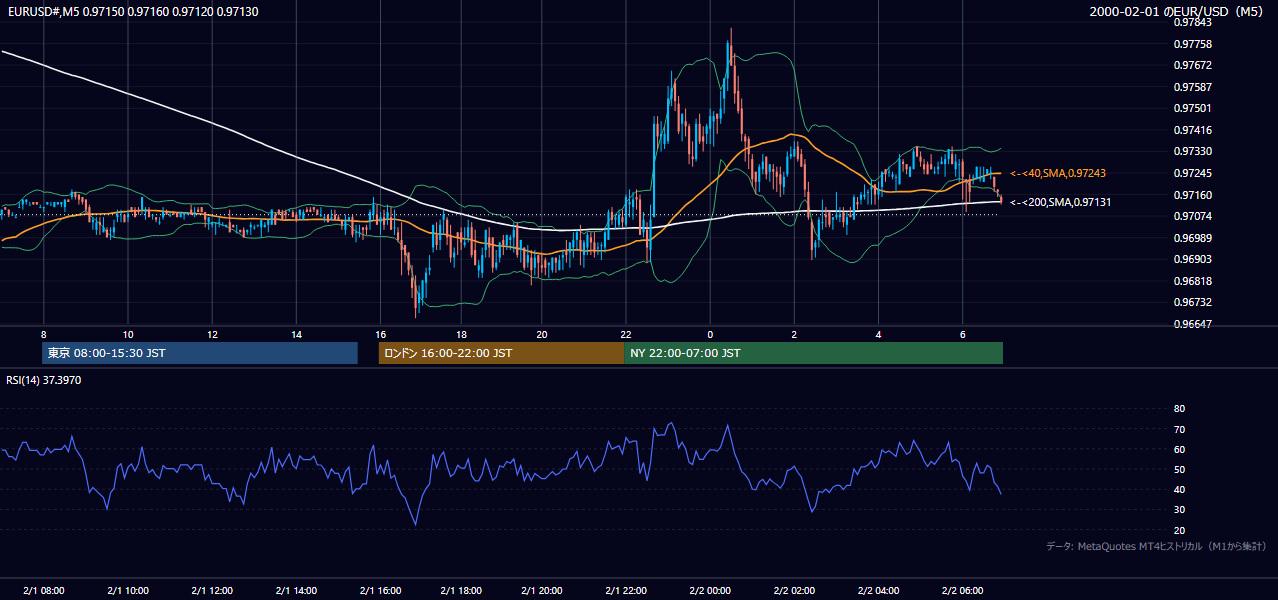Click the bottom date label 2/2 00:00

pos(710,591)
